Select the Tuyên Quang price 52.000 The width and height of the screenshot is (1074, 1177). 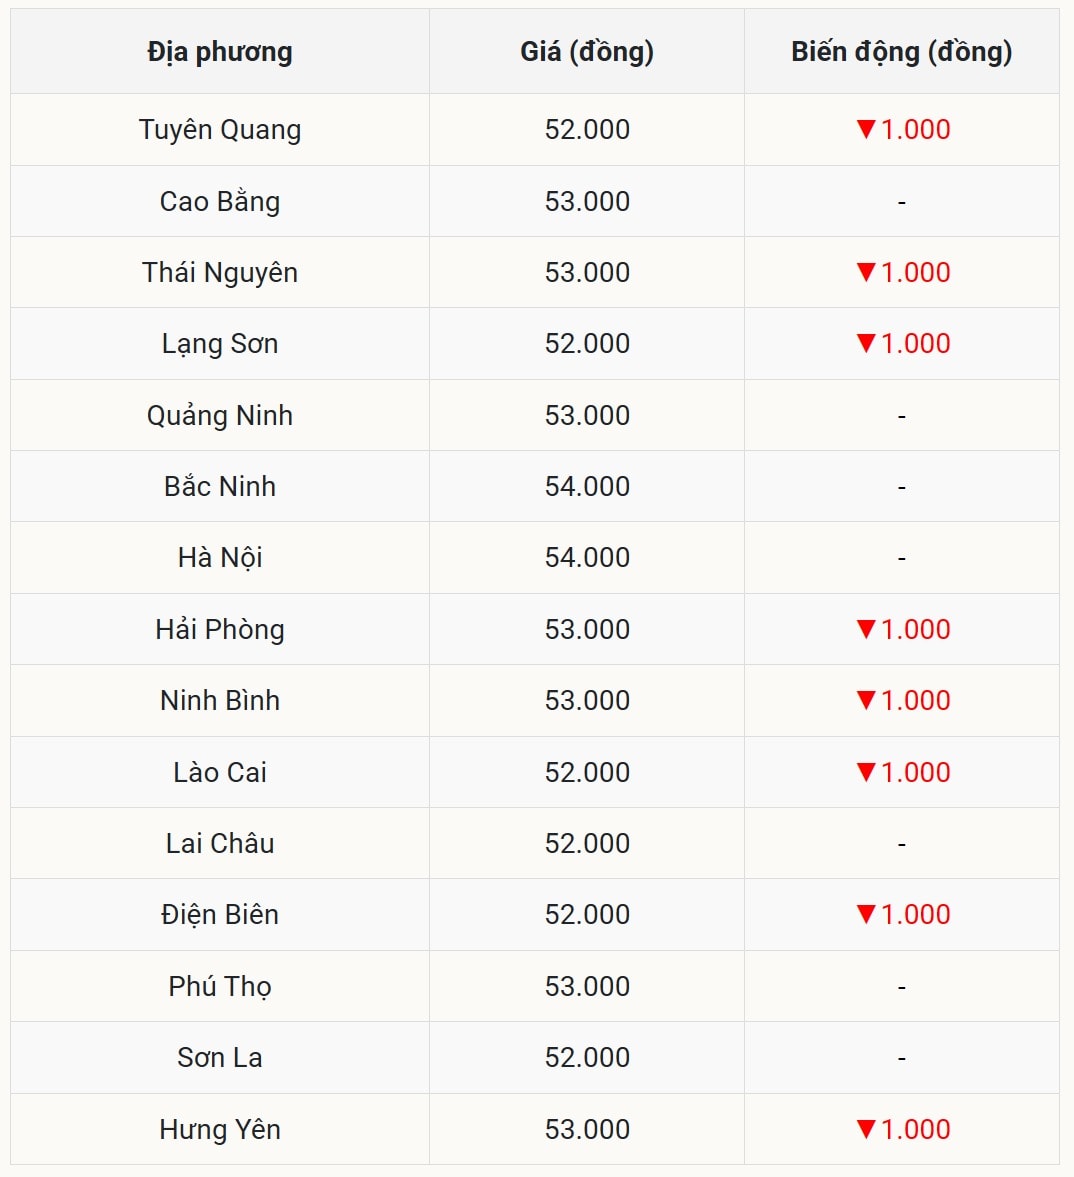(x=587, y=129)
